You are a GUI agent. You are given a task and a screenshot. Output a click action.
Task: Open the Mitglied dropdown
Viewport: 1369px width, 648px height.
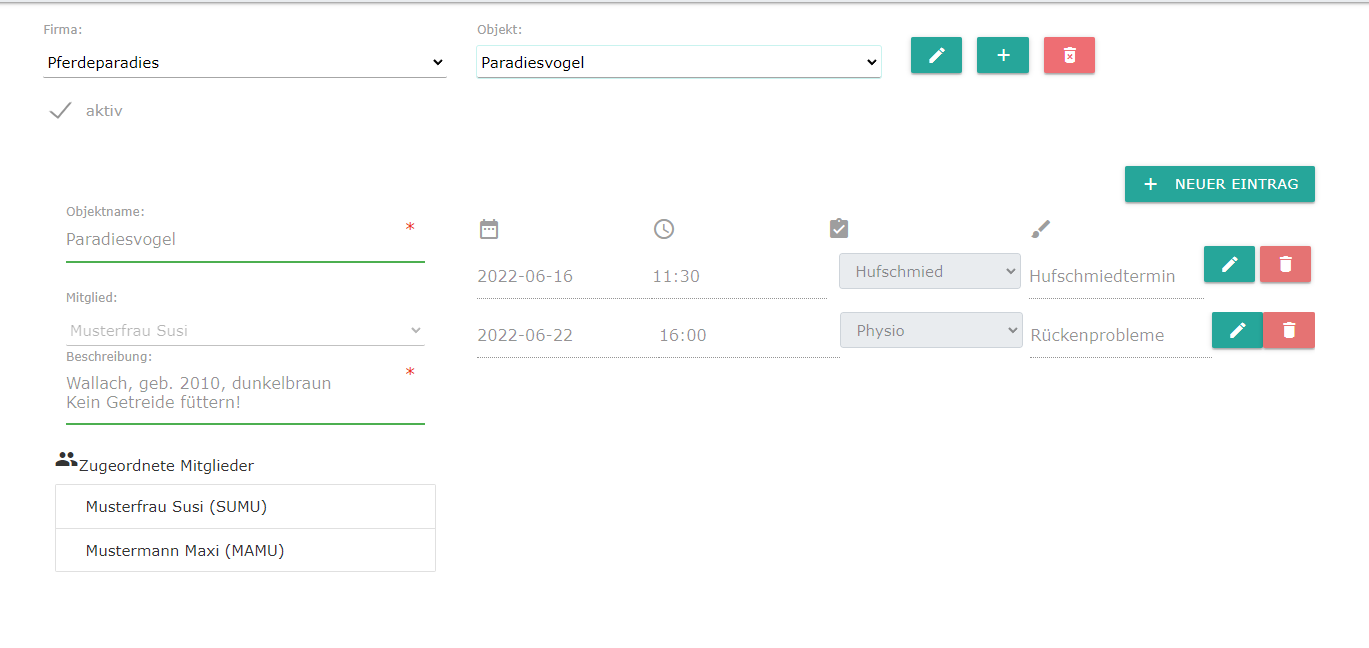point(245,330)
